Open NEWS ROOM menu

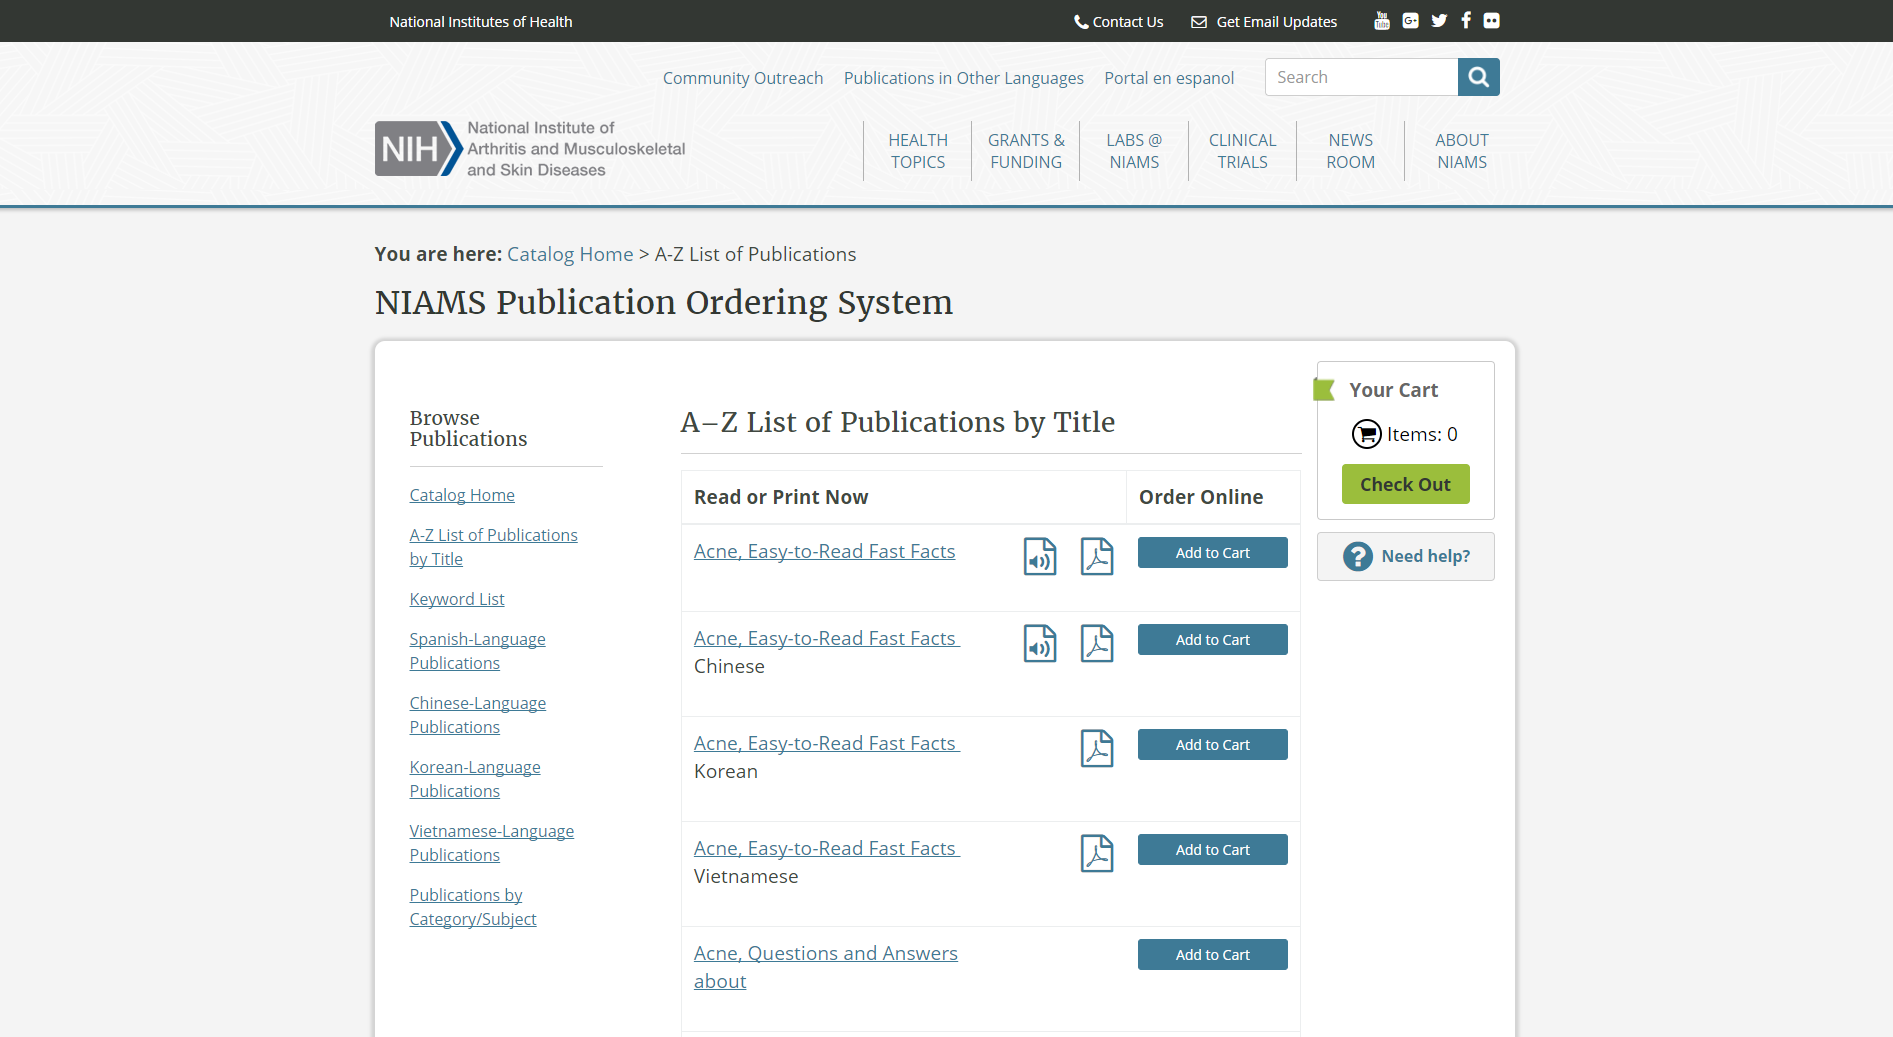pos(1351,151)
